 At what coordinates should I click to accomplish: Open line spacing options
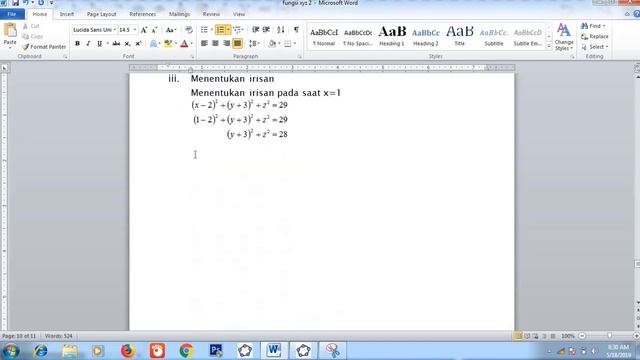[254, 43]
